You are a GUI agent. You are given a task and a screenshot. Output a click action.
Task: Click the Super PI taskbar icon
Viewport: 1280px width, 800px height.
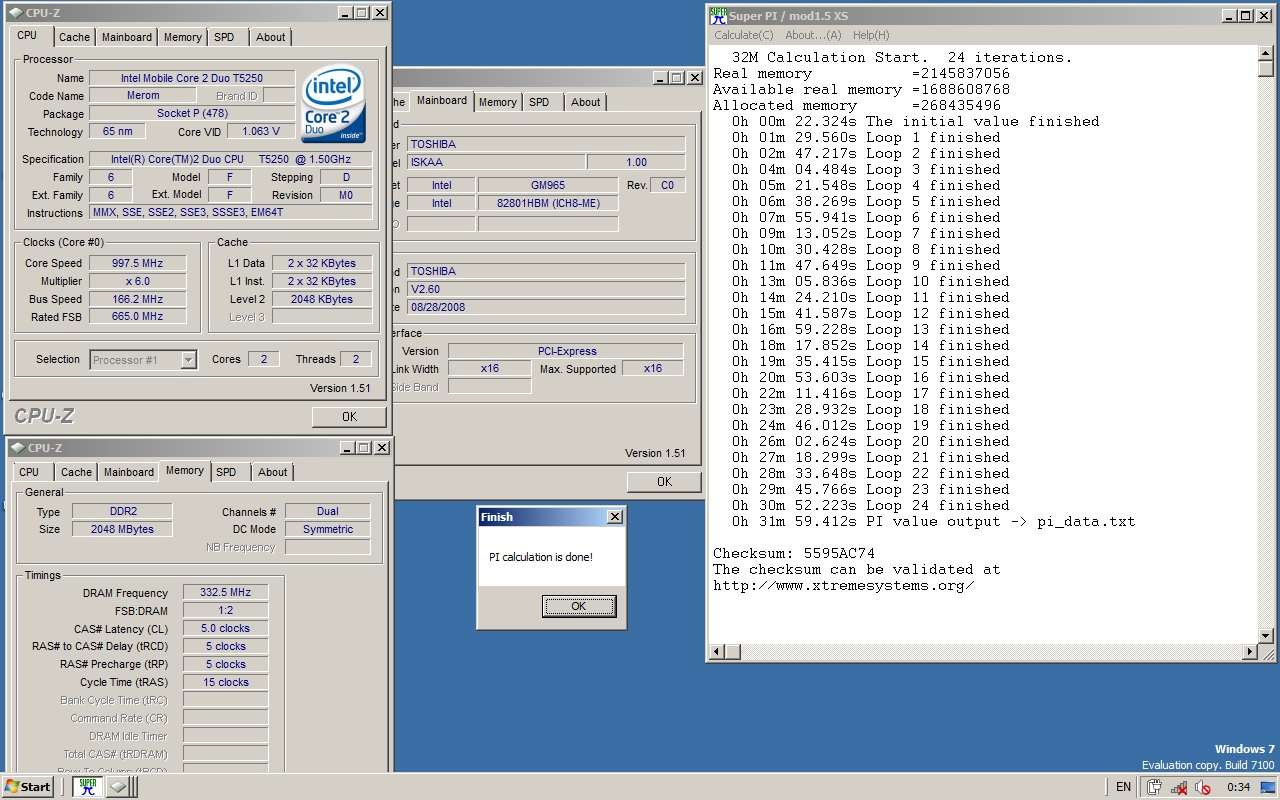tap(87, 786)
